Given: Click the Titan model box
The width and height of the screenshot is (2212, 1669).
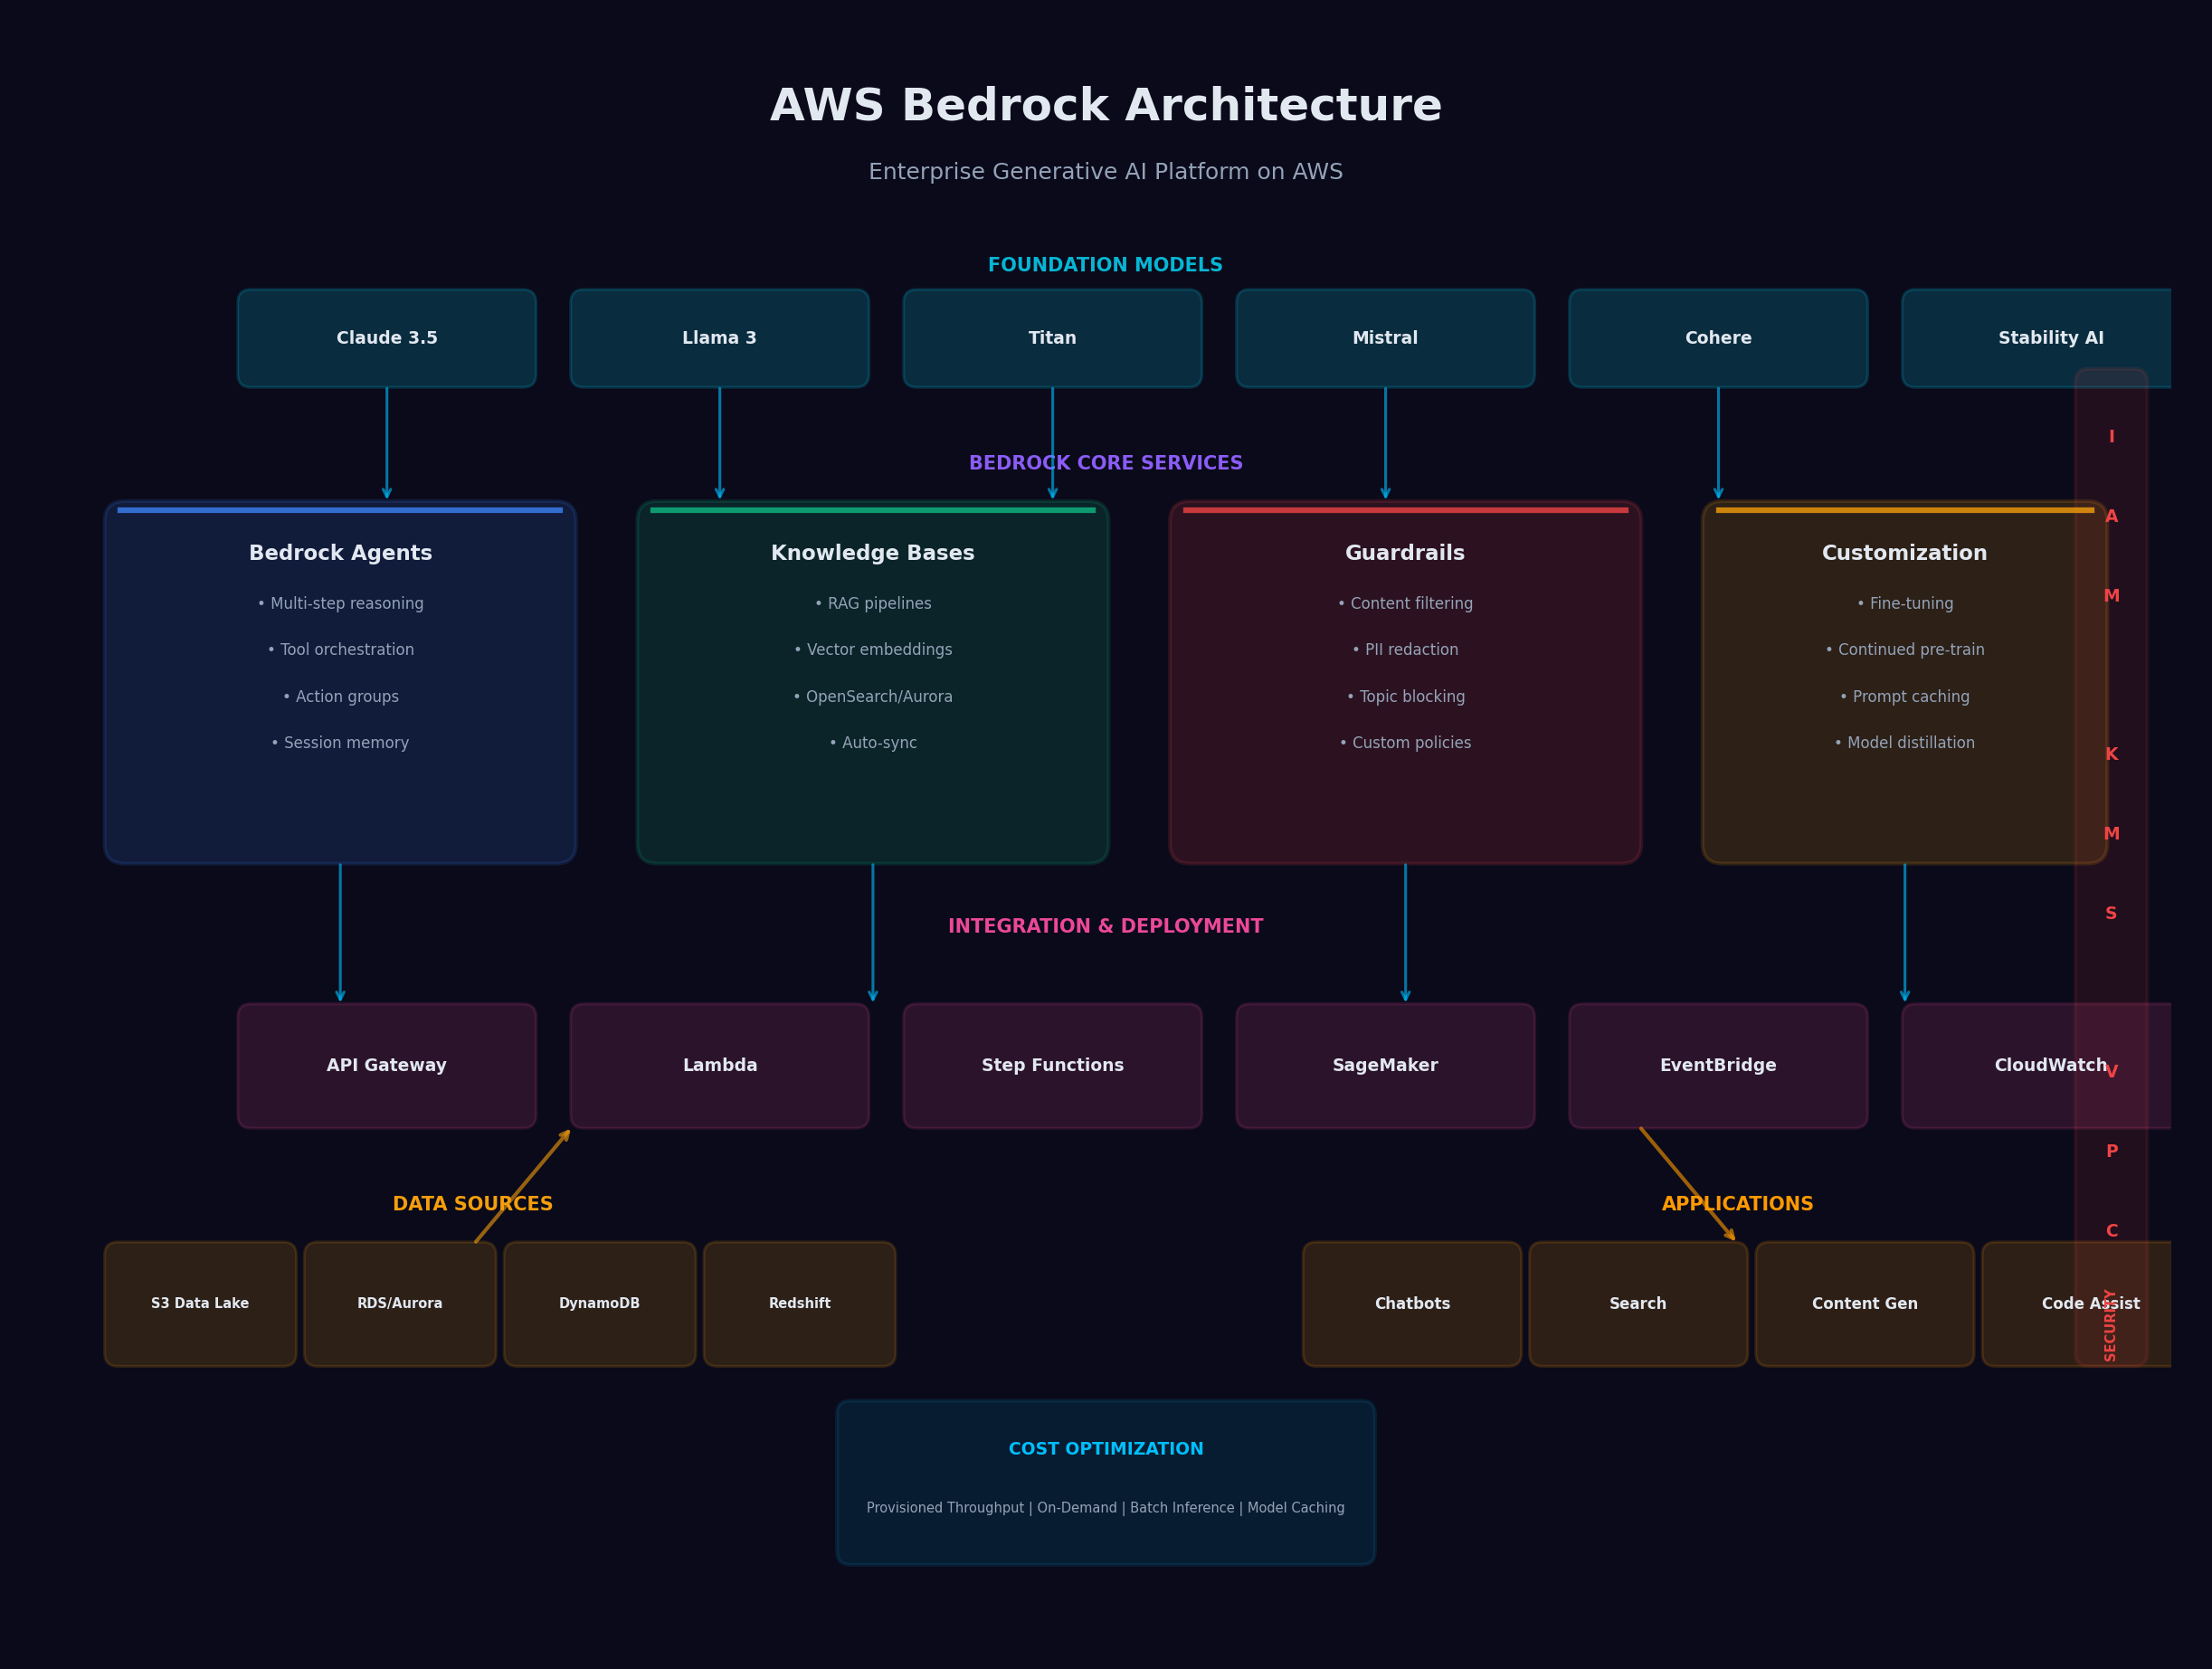Looking at the screenshot, I should coord(1052,338).
